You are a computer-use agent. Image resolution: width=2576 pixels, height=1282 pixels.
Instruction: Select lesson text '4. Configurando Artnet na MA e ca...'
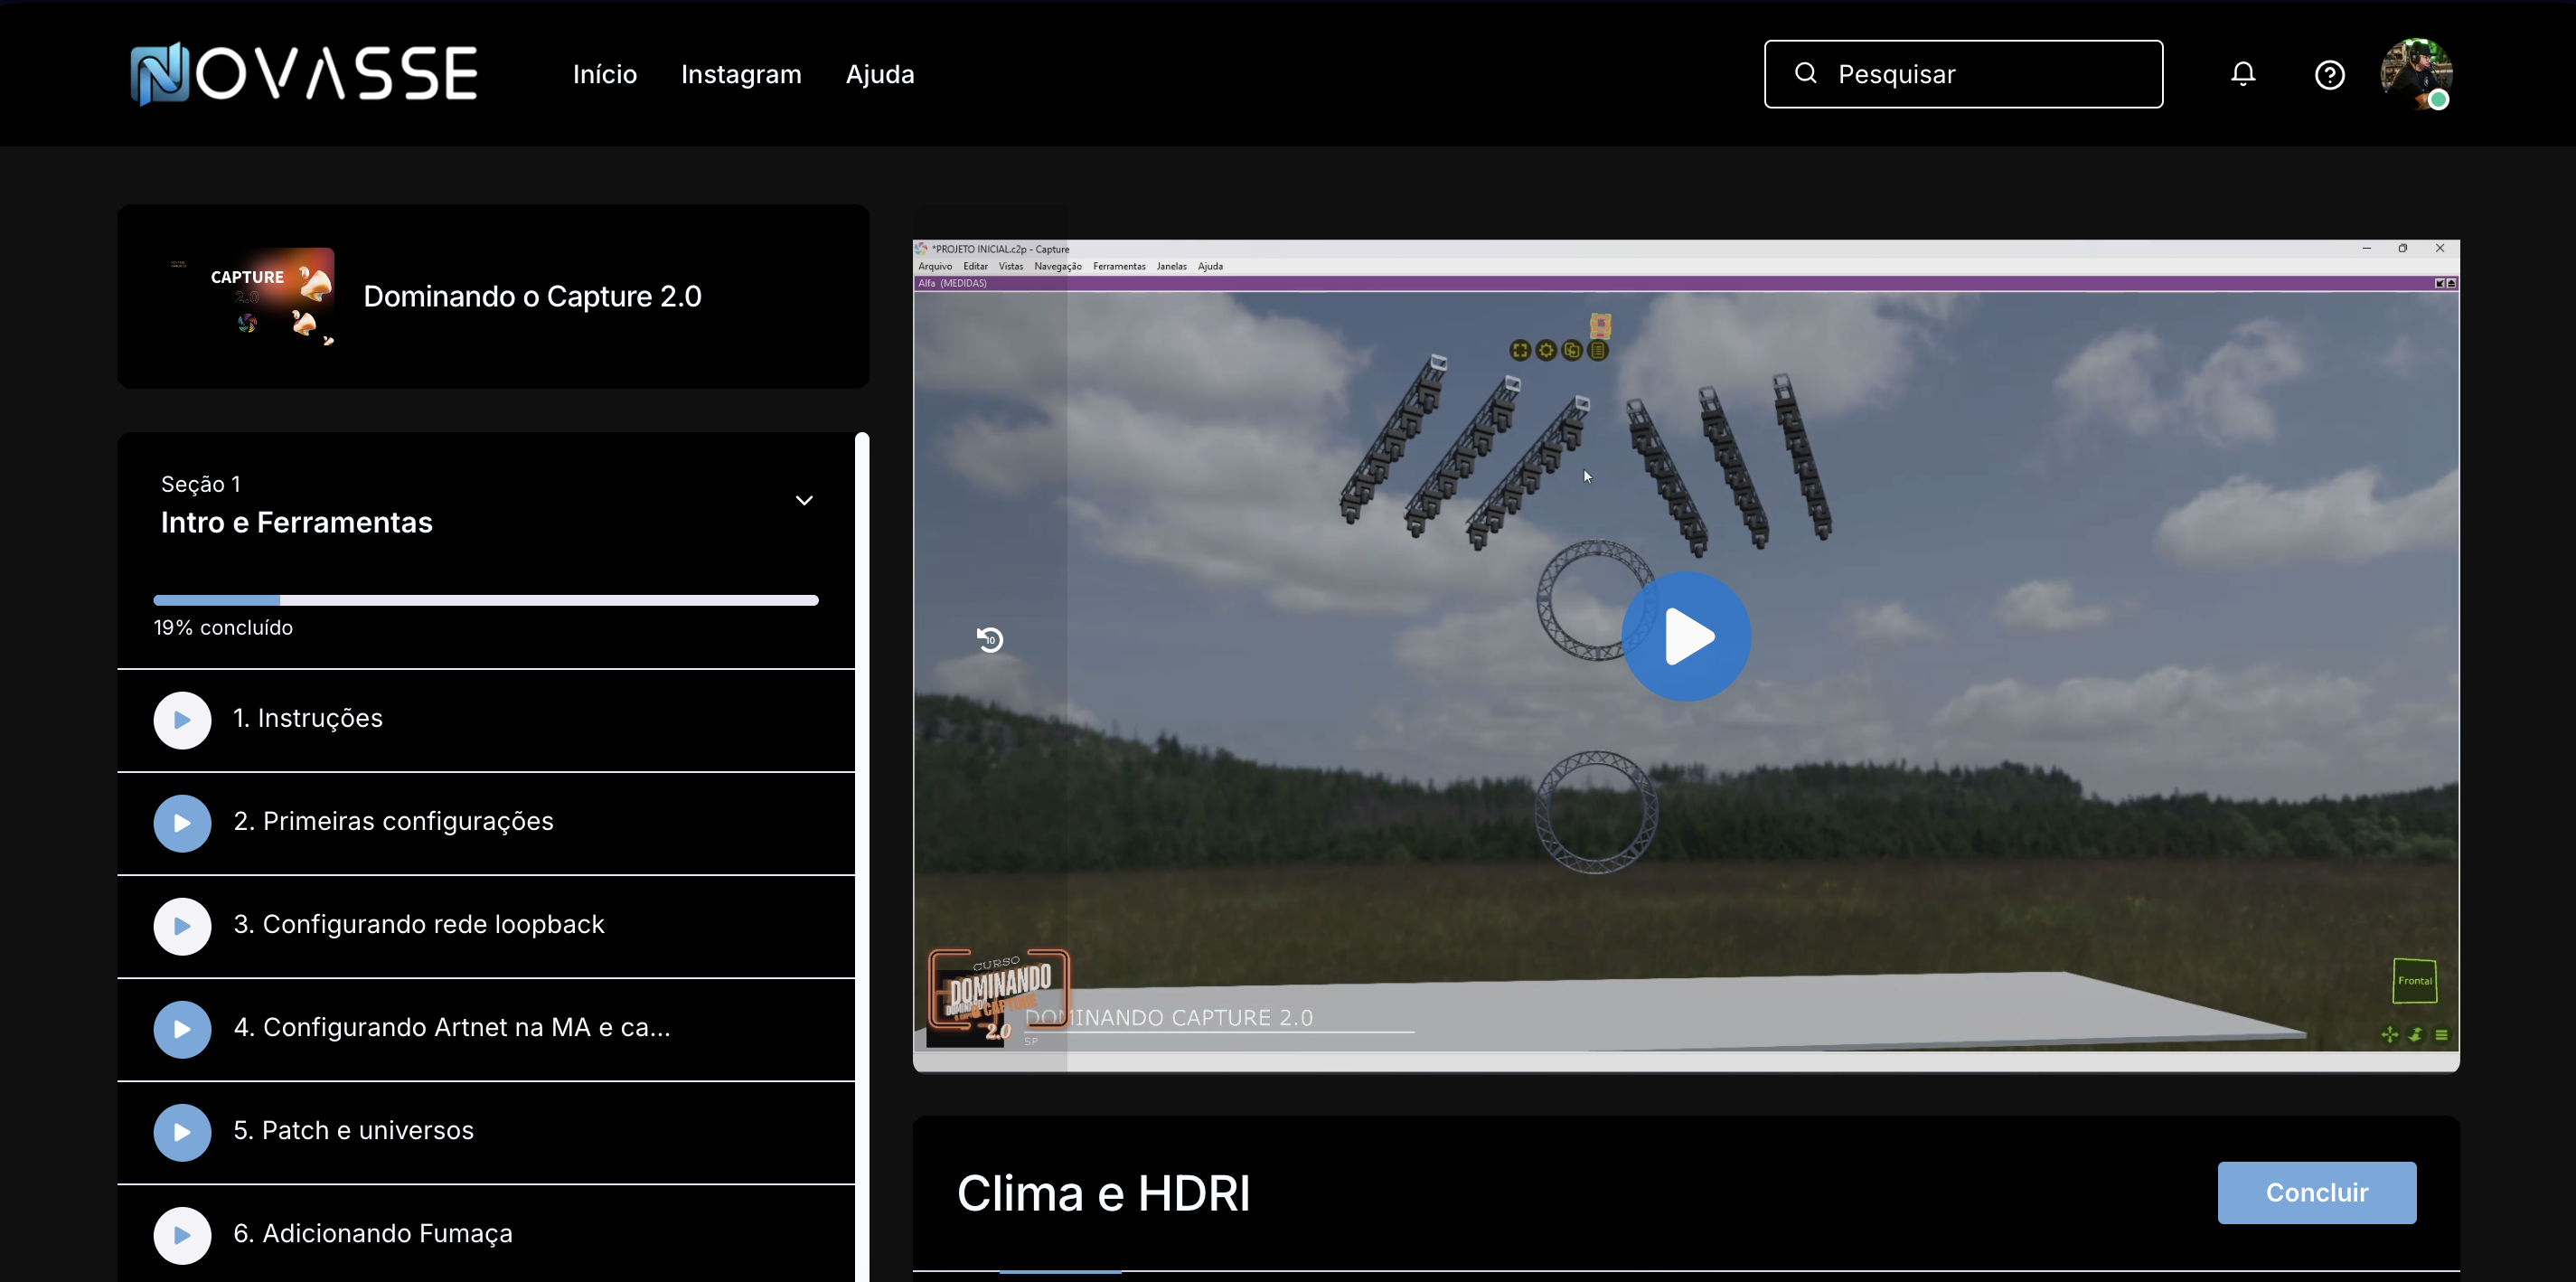pyautogui.click(x=452, y=1027)
